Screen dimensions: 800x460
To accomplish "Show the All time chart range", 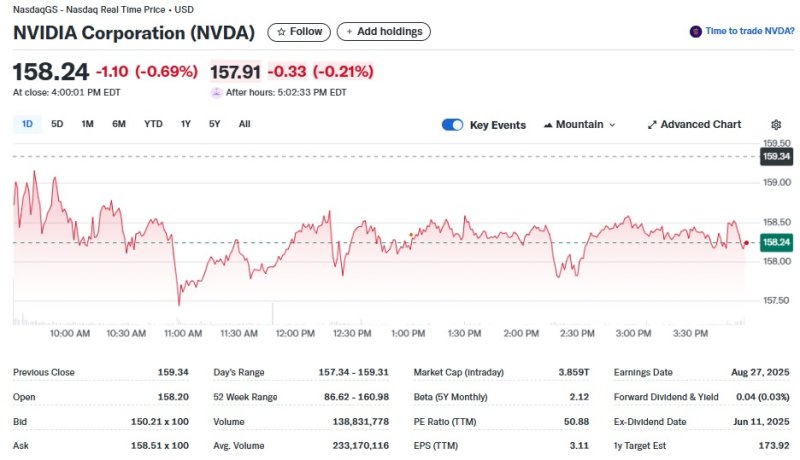I will (244, 124).
